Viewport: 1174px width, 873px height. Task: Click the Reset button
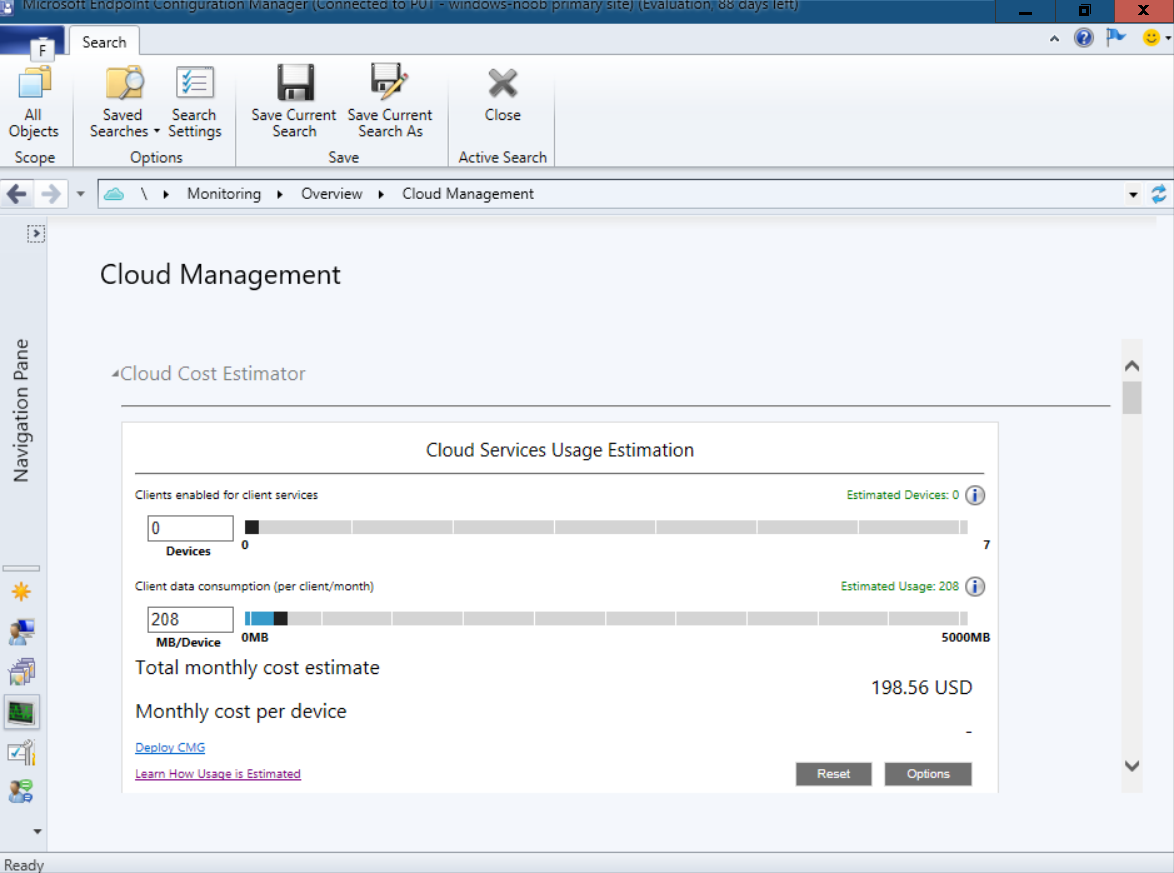point(833,774)
